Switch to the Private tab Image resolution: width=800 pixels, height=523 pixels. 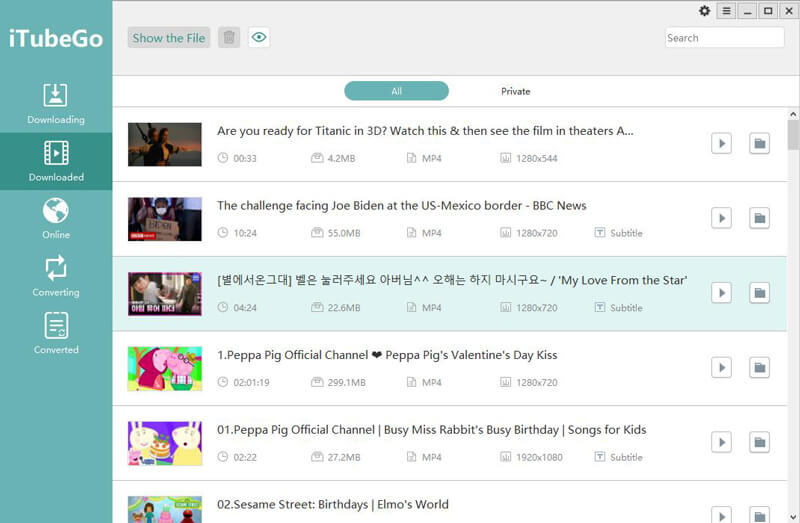tap(515, 91)
